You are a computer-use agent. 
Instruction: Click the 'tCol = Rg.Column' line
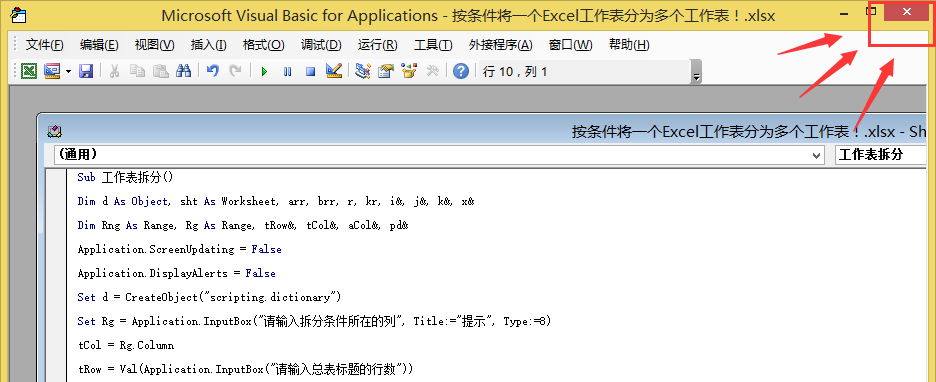(x=126, y=345)
